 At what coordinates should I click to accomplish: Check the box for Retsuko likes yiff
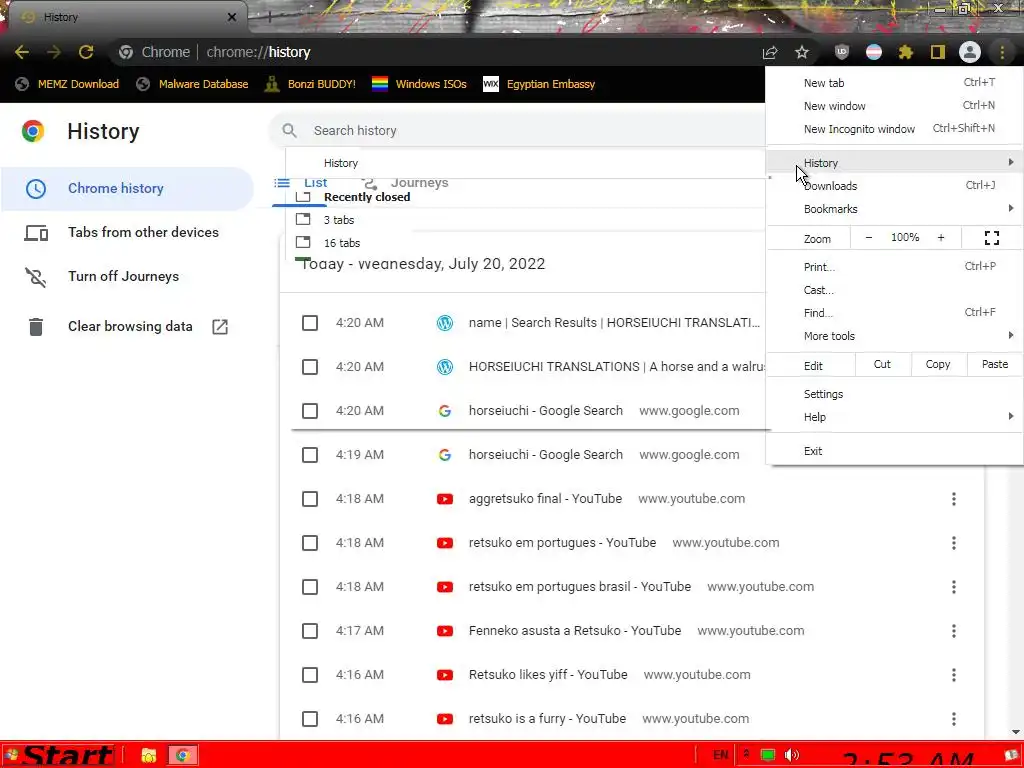(x=310, y=675)
